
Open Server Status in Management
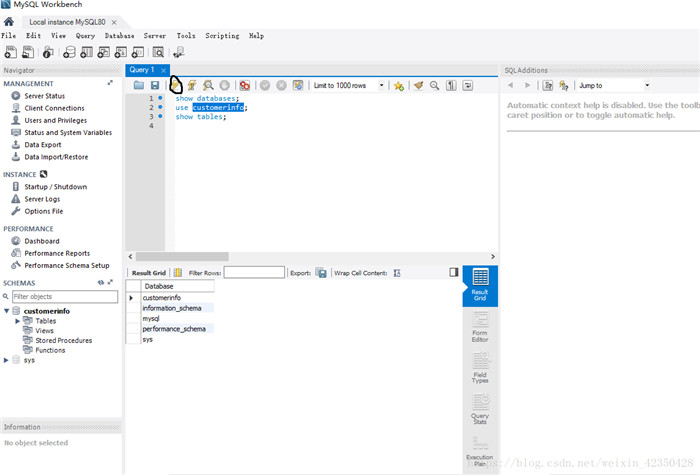46,96
